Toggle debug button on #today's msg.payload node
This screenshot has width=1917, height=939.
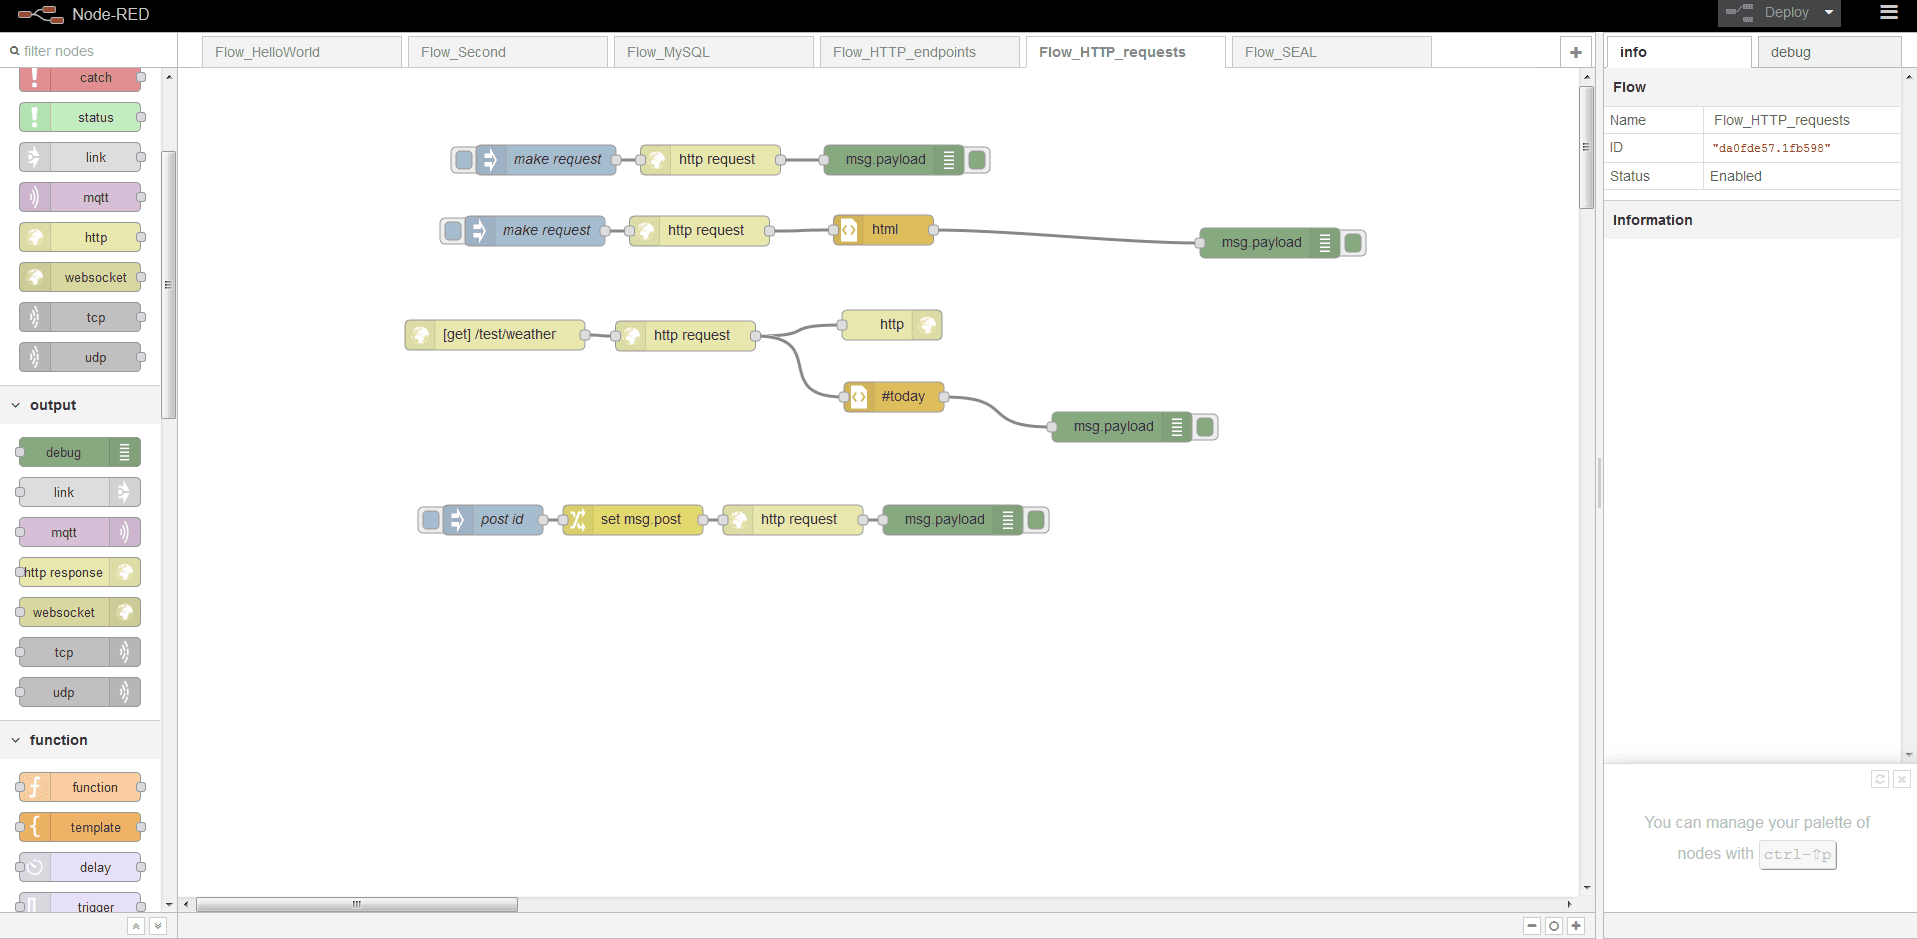coord(1205,427)
